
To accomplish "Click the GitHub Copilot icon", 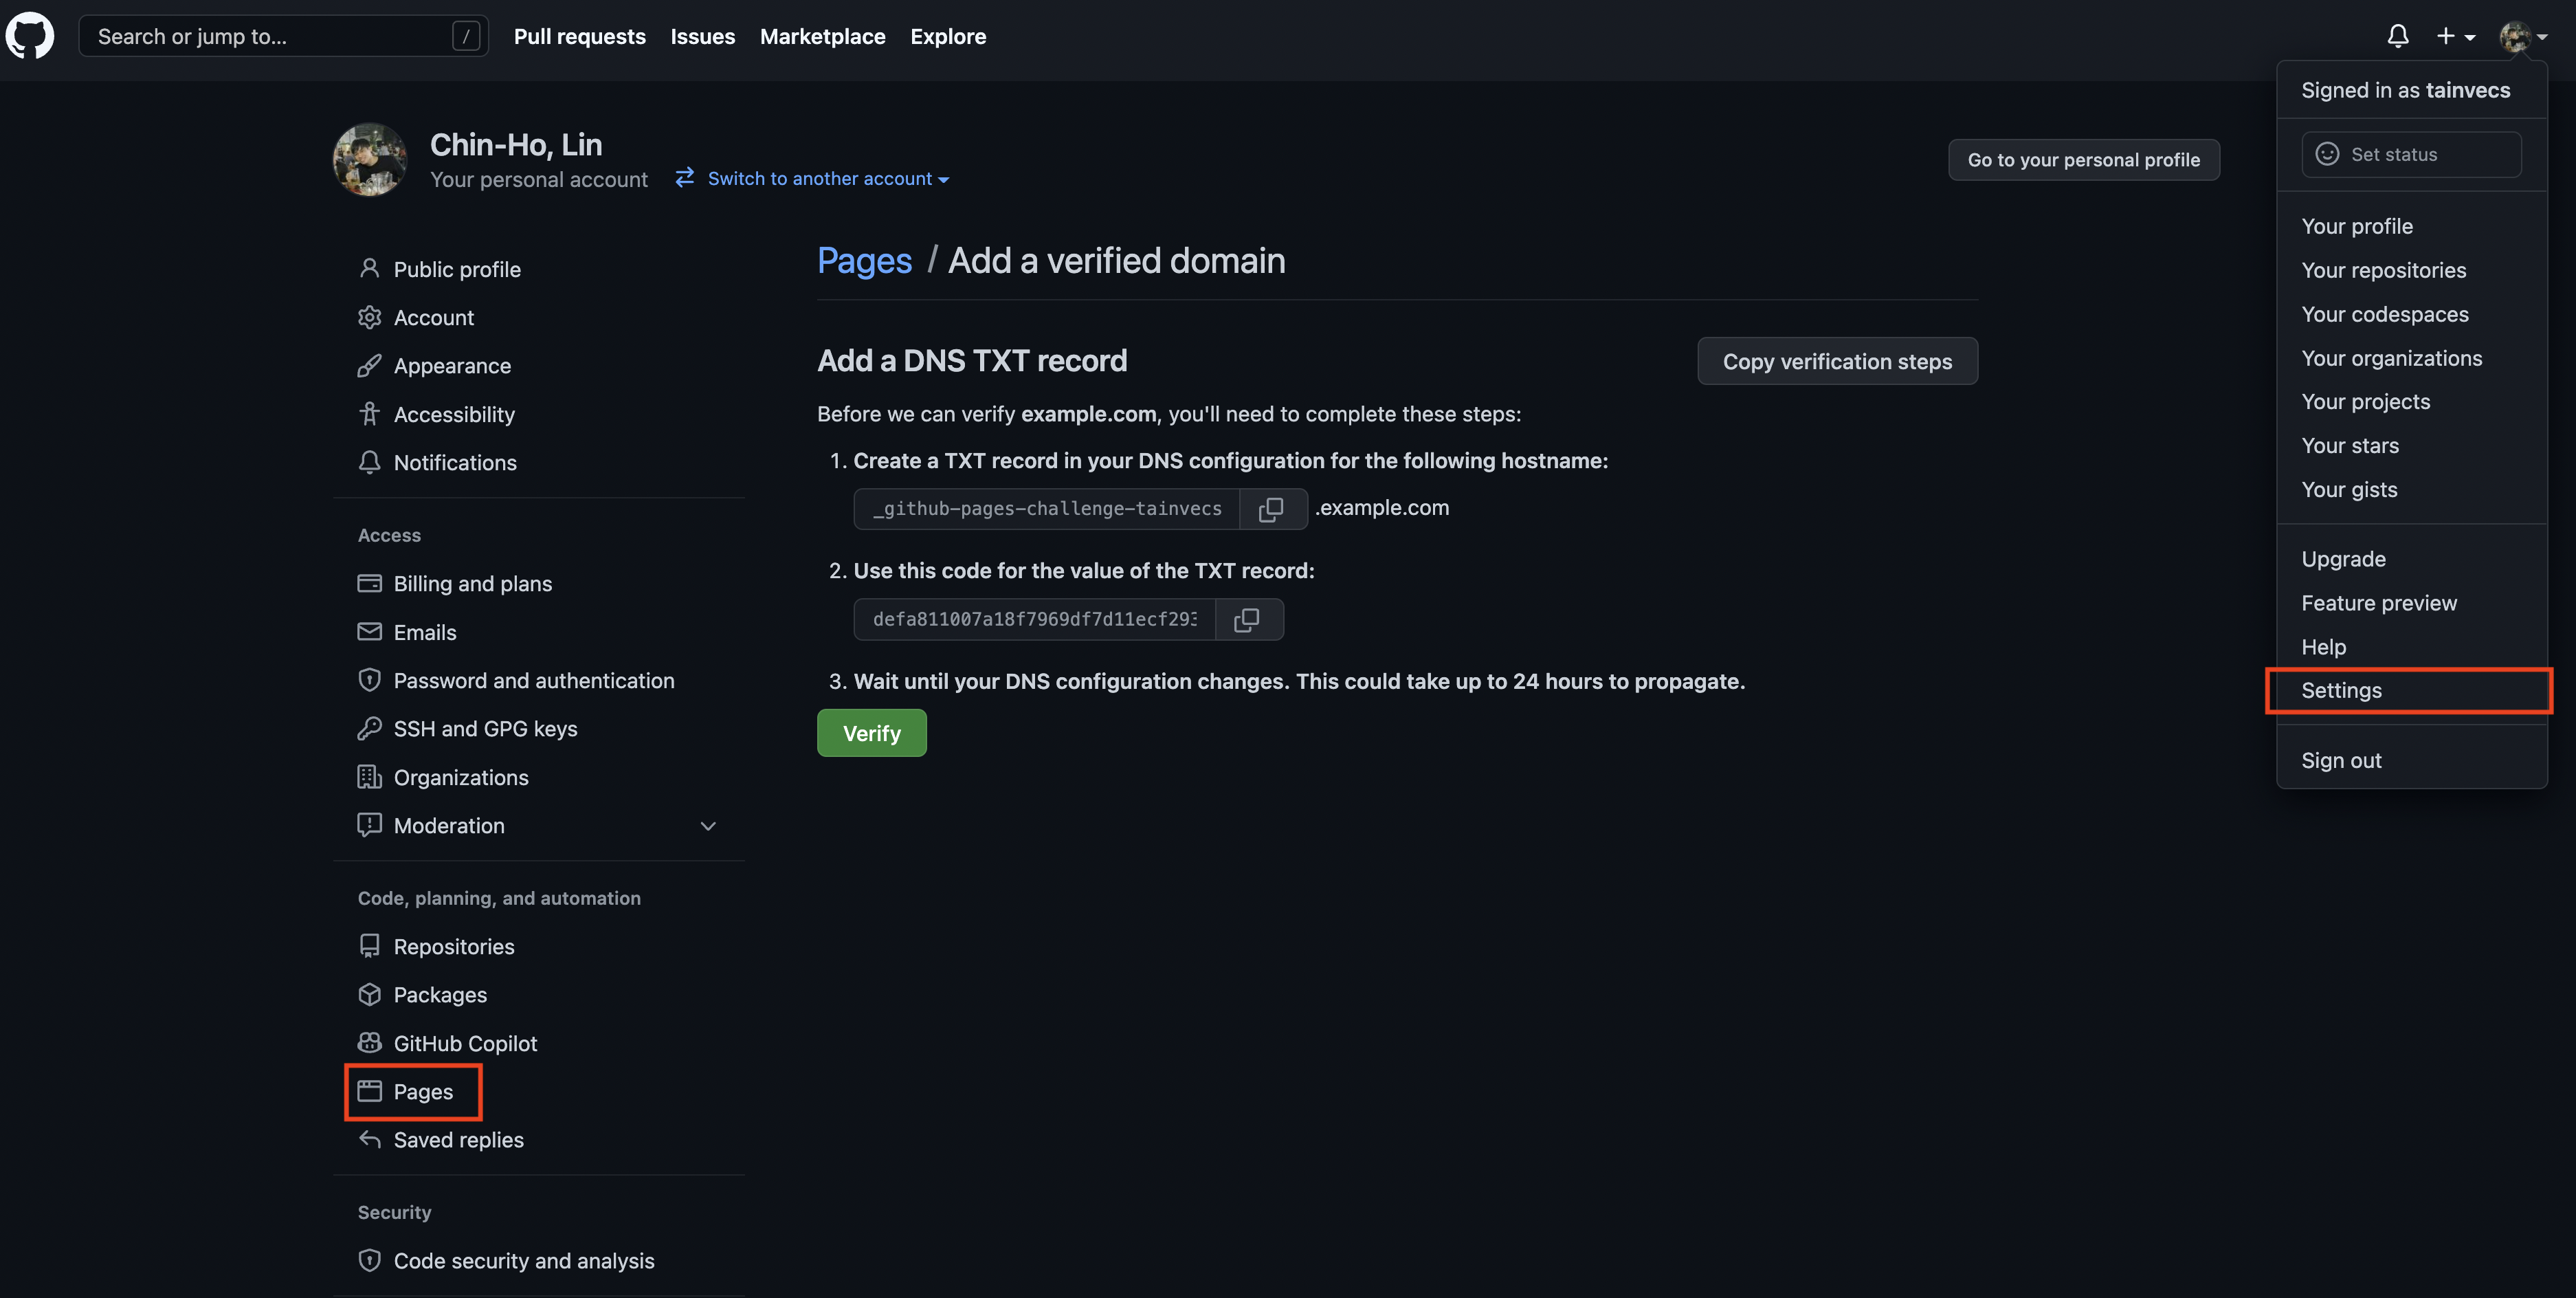I will 369,1043.
